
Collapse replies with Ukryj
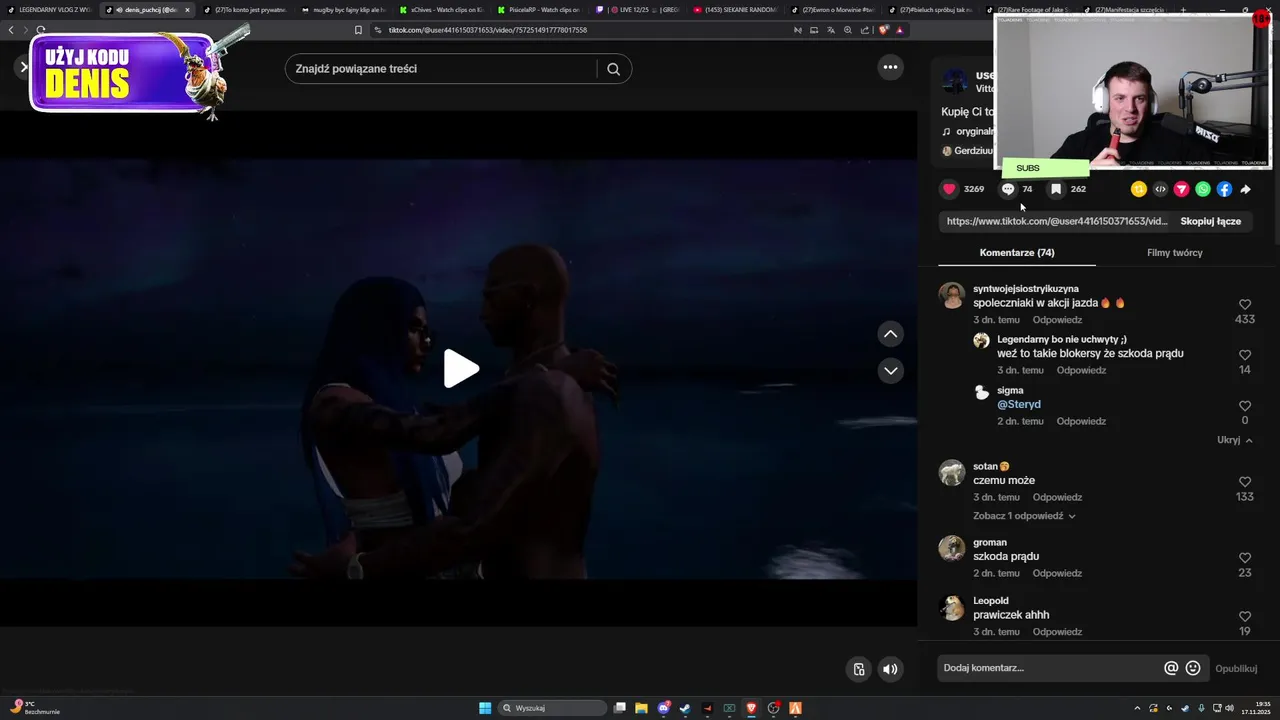click(x=1235, y=440)
